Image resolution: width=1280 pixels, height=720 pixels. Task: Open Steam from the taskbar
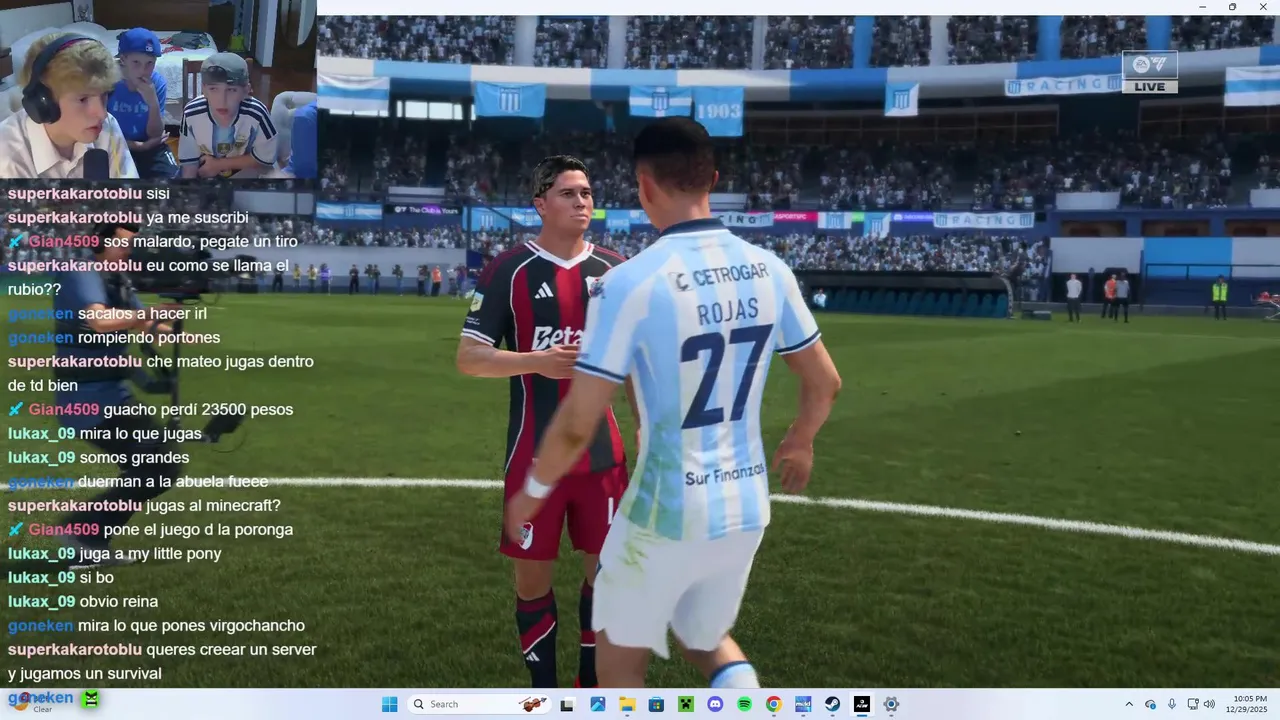[x=832, y=704]
